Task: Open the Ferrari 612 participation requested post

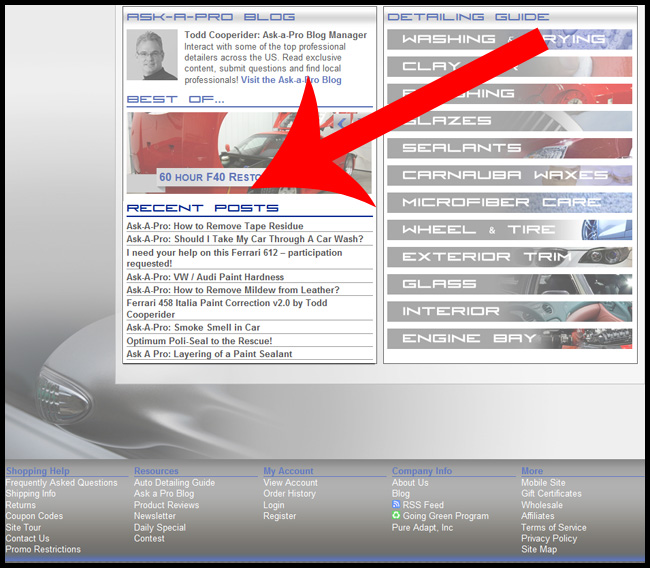Action: [x=234, y=258]
